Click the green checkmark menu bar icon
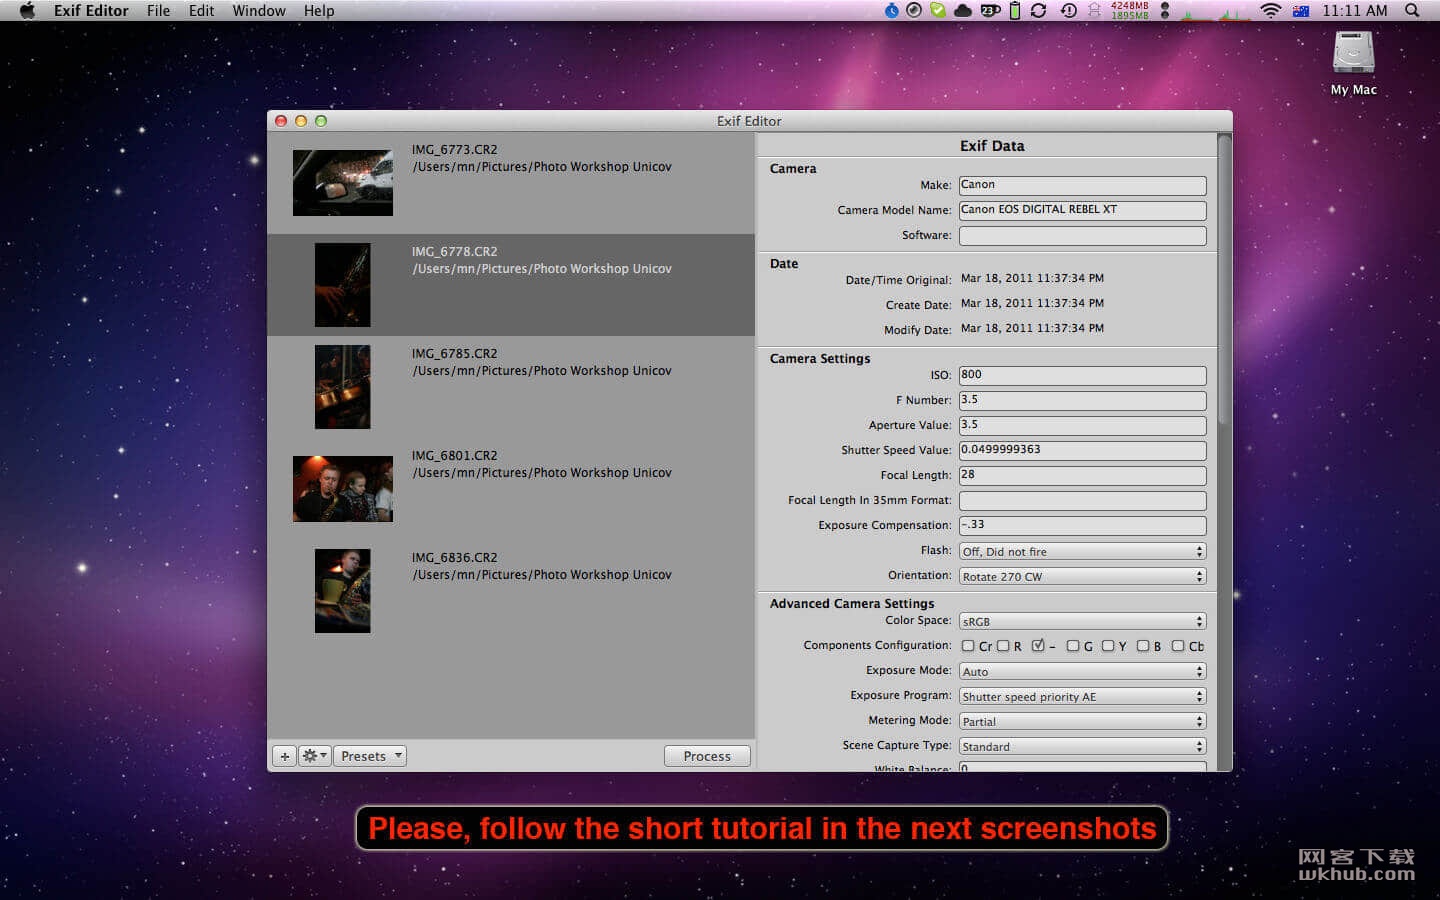 [x=938, y=11]
